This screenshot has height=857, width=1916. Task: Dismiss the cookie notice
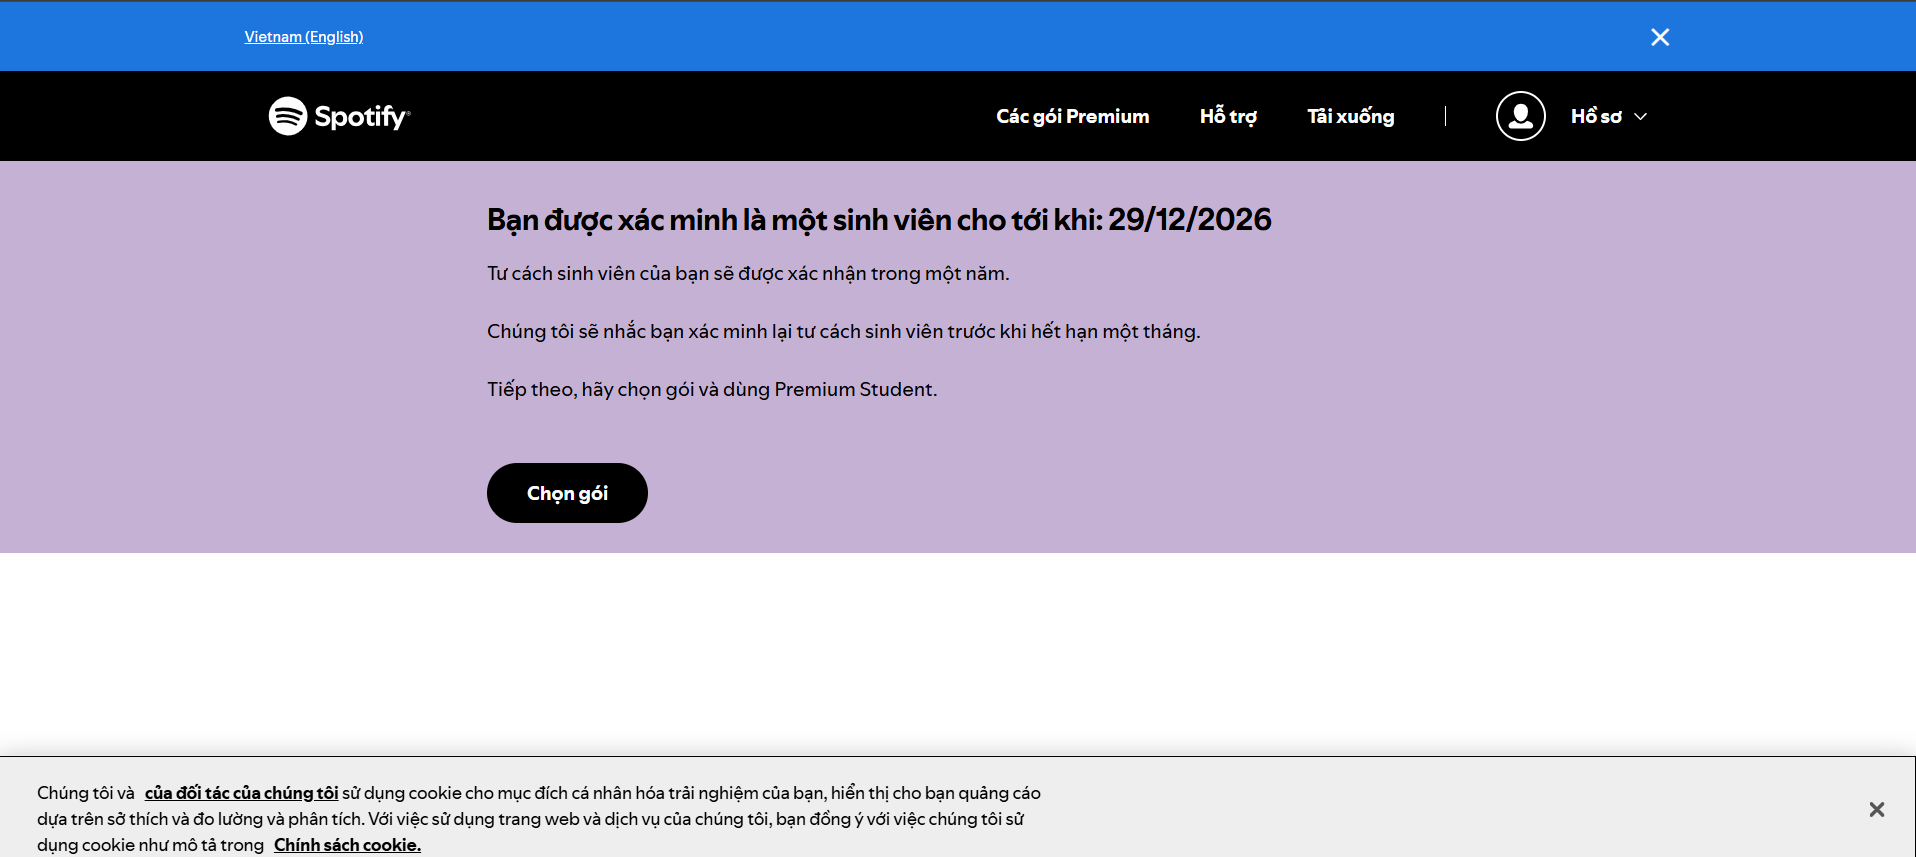pyautogui.click(x=1877, y=809)
